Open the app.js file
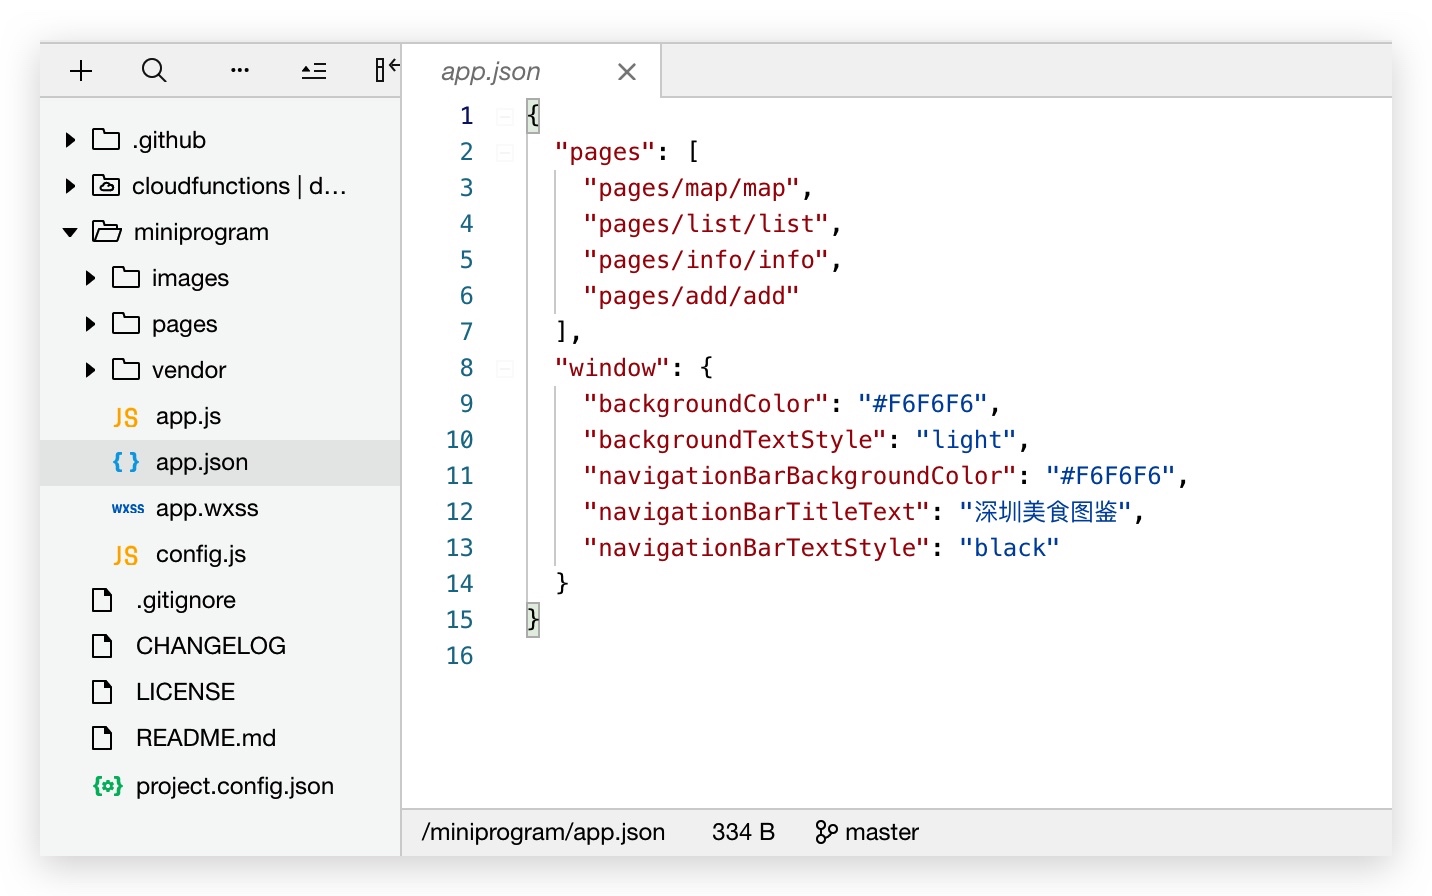Image resolution: width=1432 pixels, height=896 pixels. coord(189,416)
